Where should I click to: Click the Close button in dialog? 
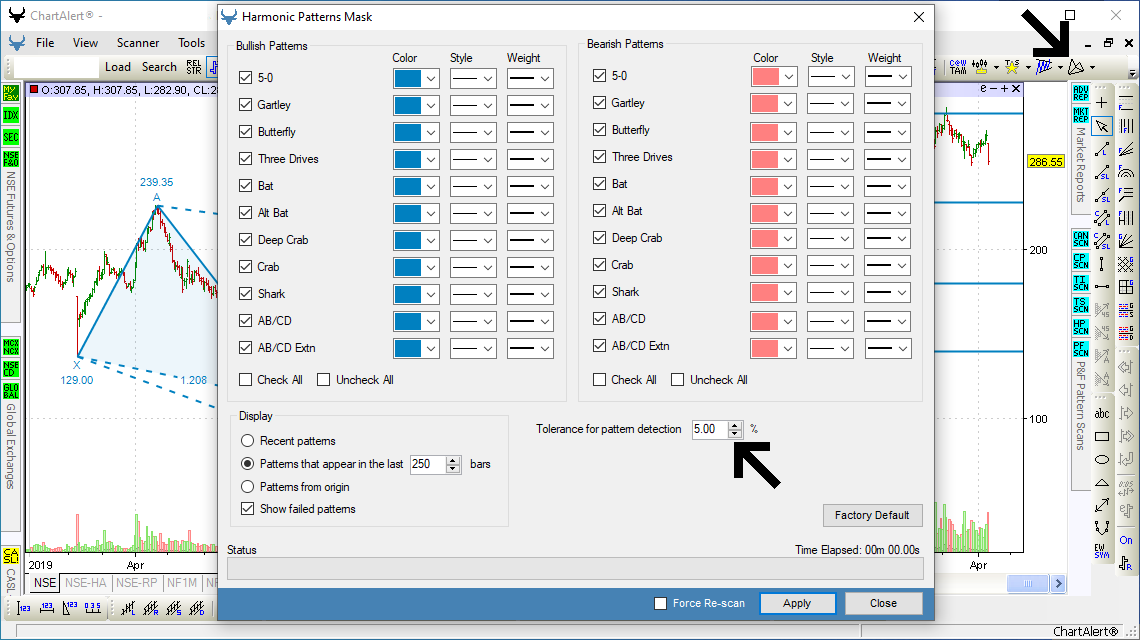tap(883, 604)
